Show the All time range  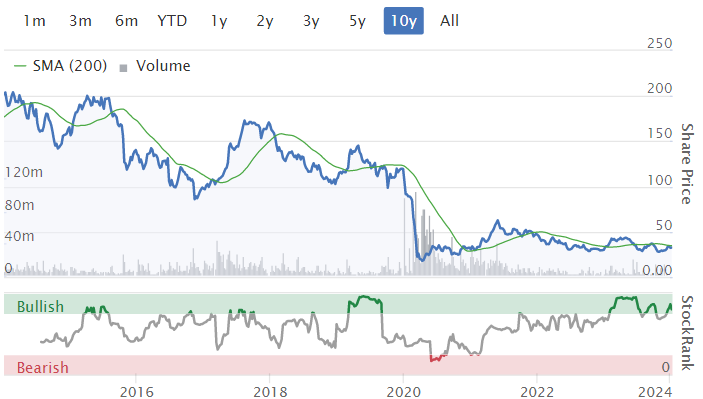(449, 21)
